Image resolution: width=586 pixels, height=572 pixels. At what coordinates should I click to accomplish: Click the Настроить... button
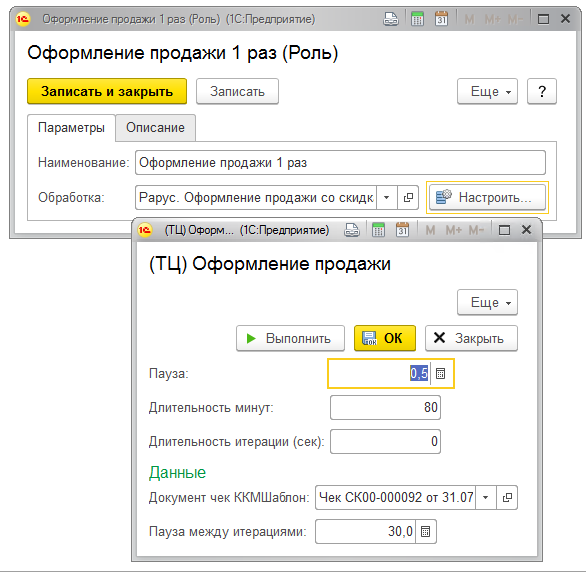coord(487,197)
